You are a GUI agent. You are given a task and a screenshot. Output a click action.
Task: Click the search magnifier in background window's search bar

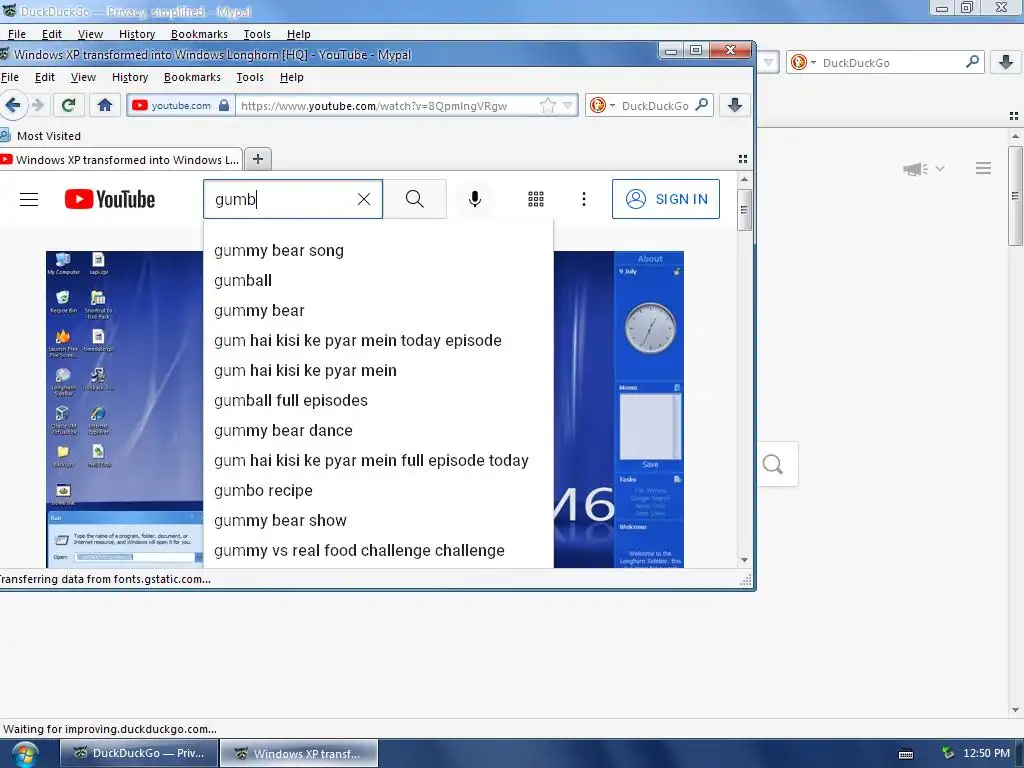click(x=972, y=61)
